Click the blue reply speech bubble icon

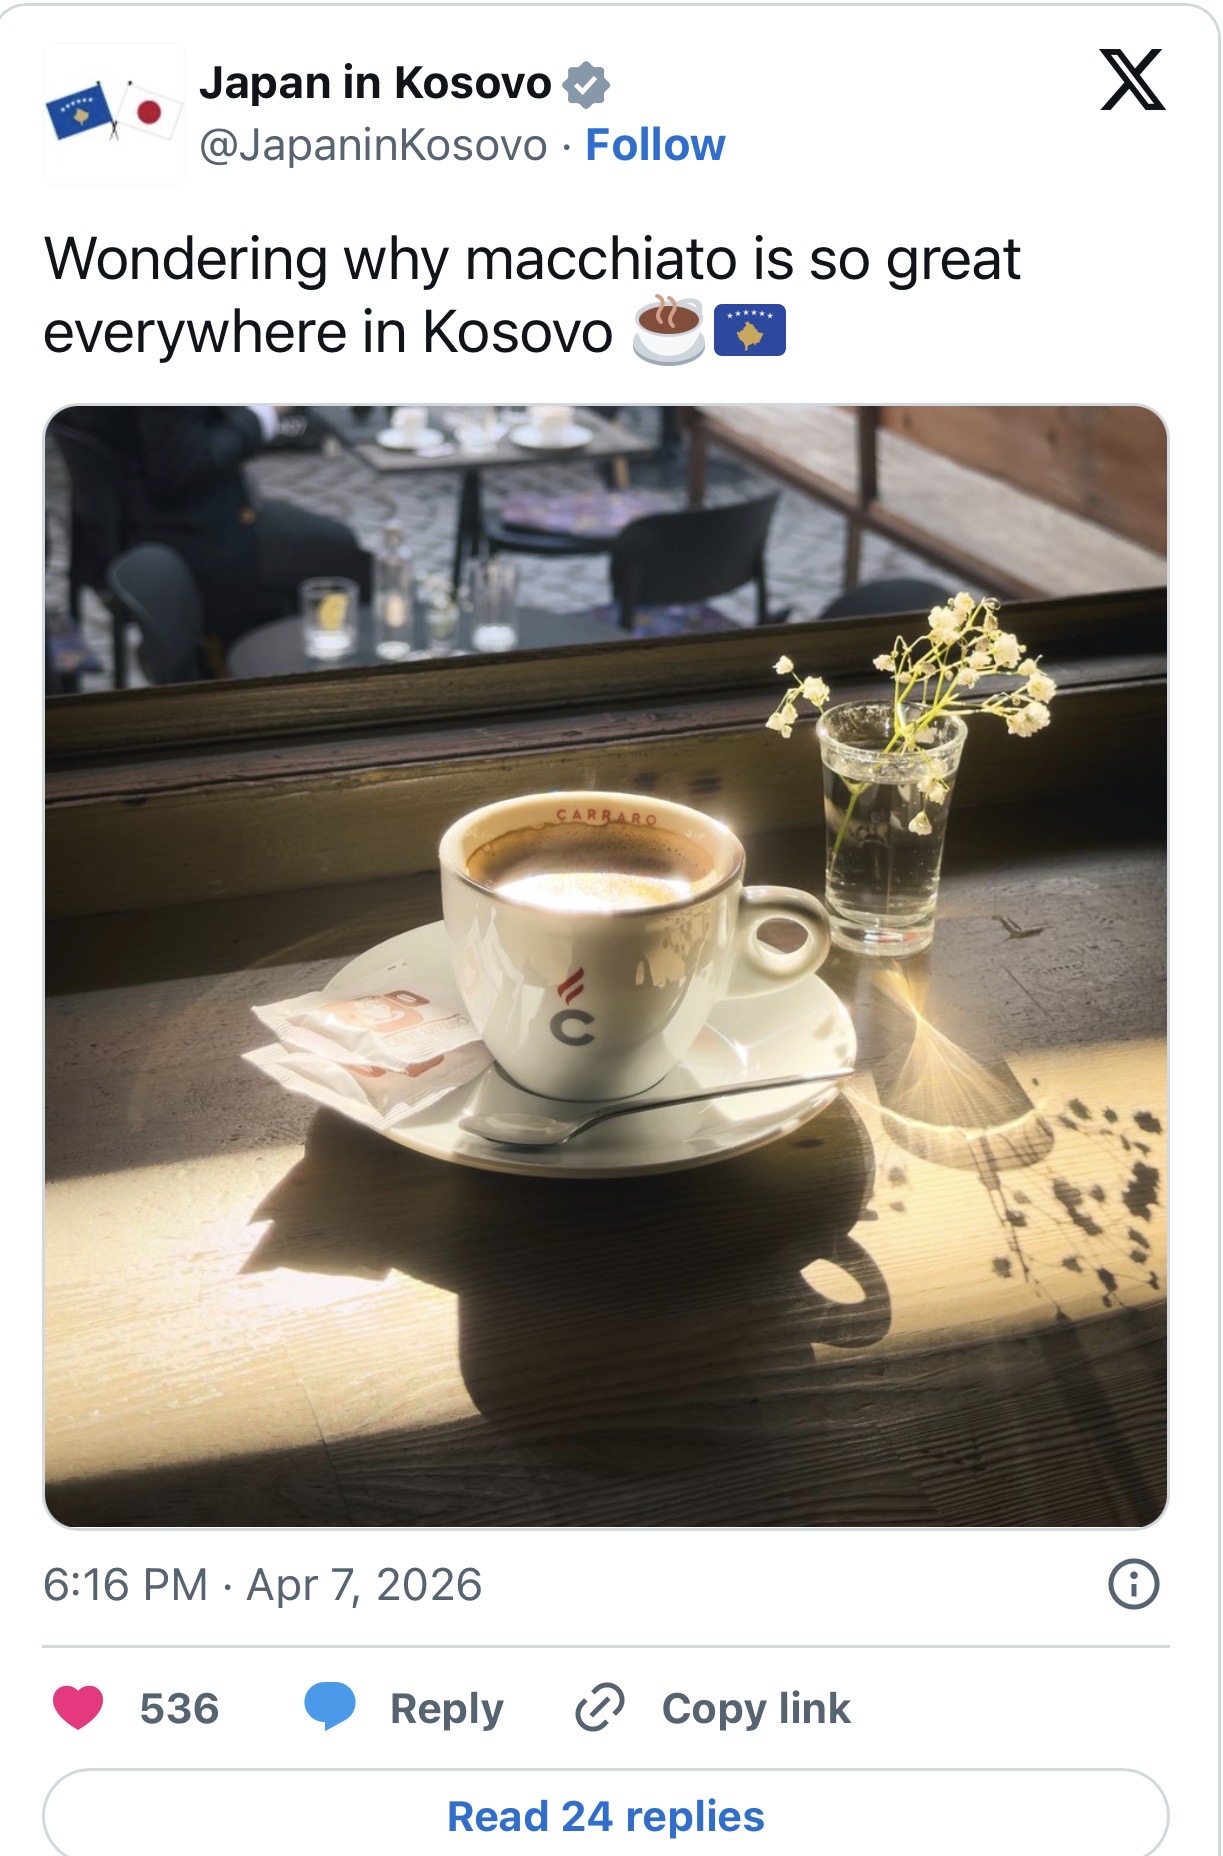coord(330,1707)
